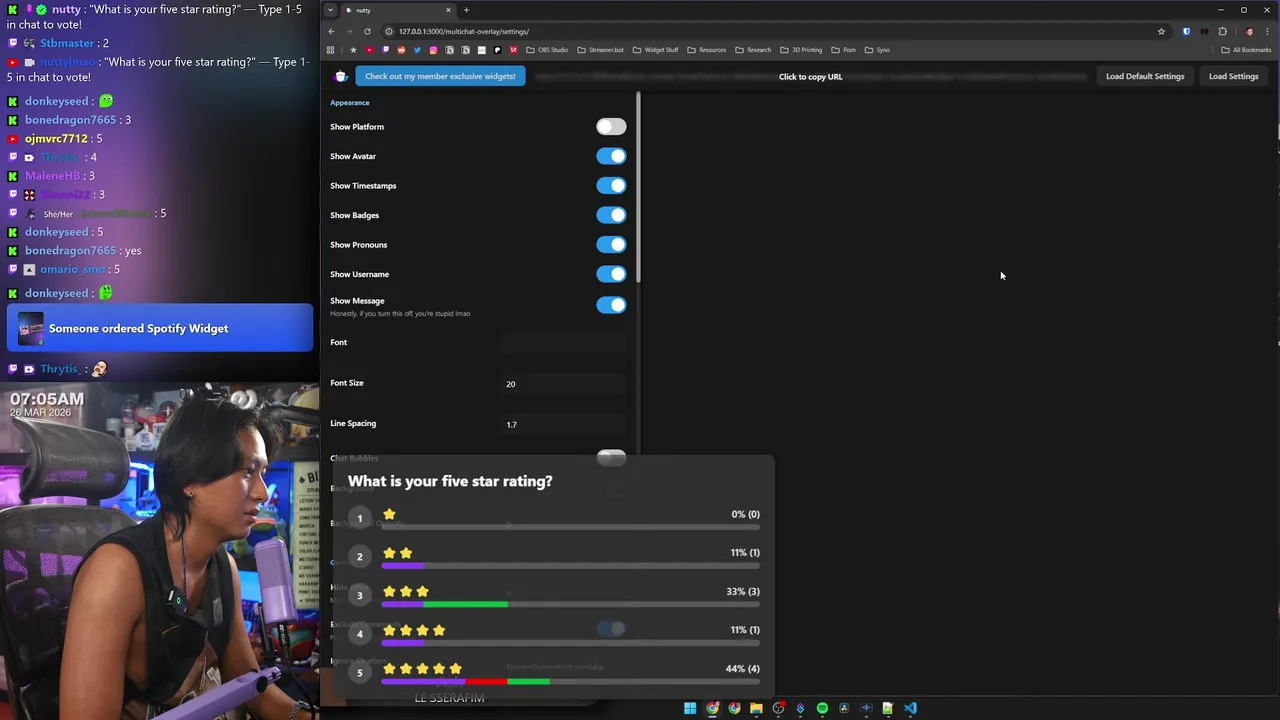Open Visual Studio Code from the taskbar
Screen dimensions: 1280x720
[910, 708]
